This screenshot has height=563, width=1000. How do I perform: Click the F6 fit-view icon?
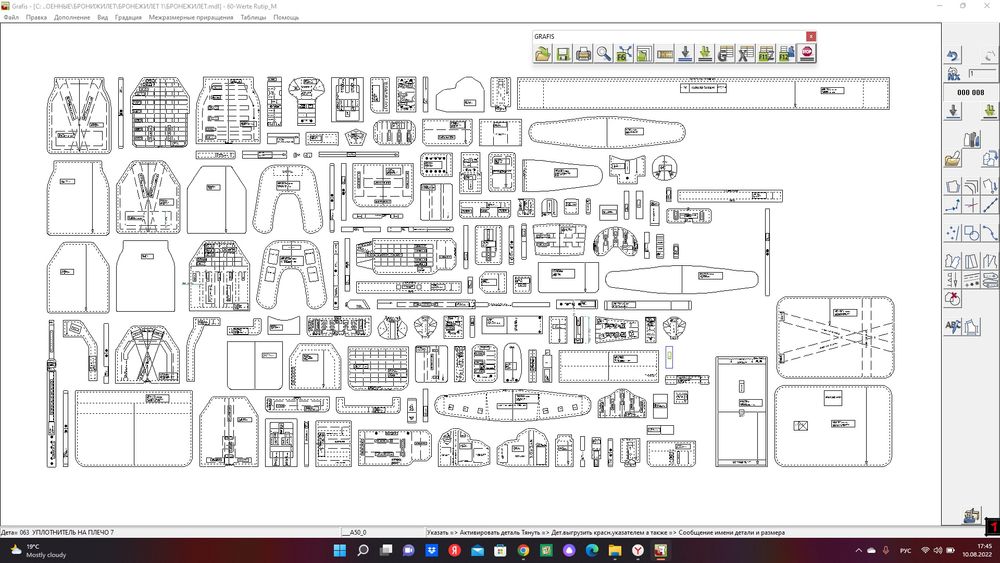(624, 53)
